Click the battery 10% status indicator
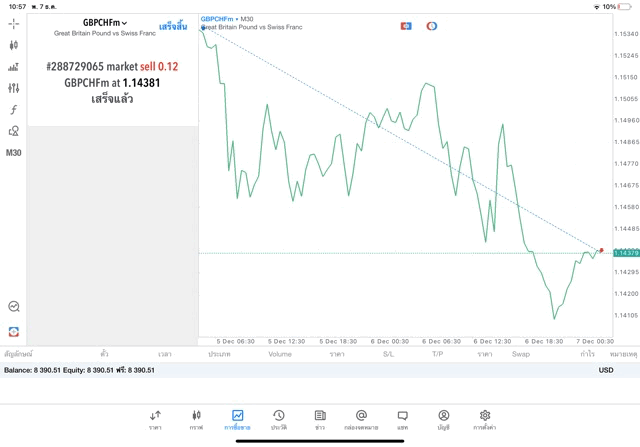 617,7
